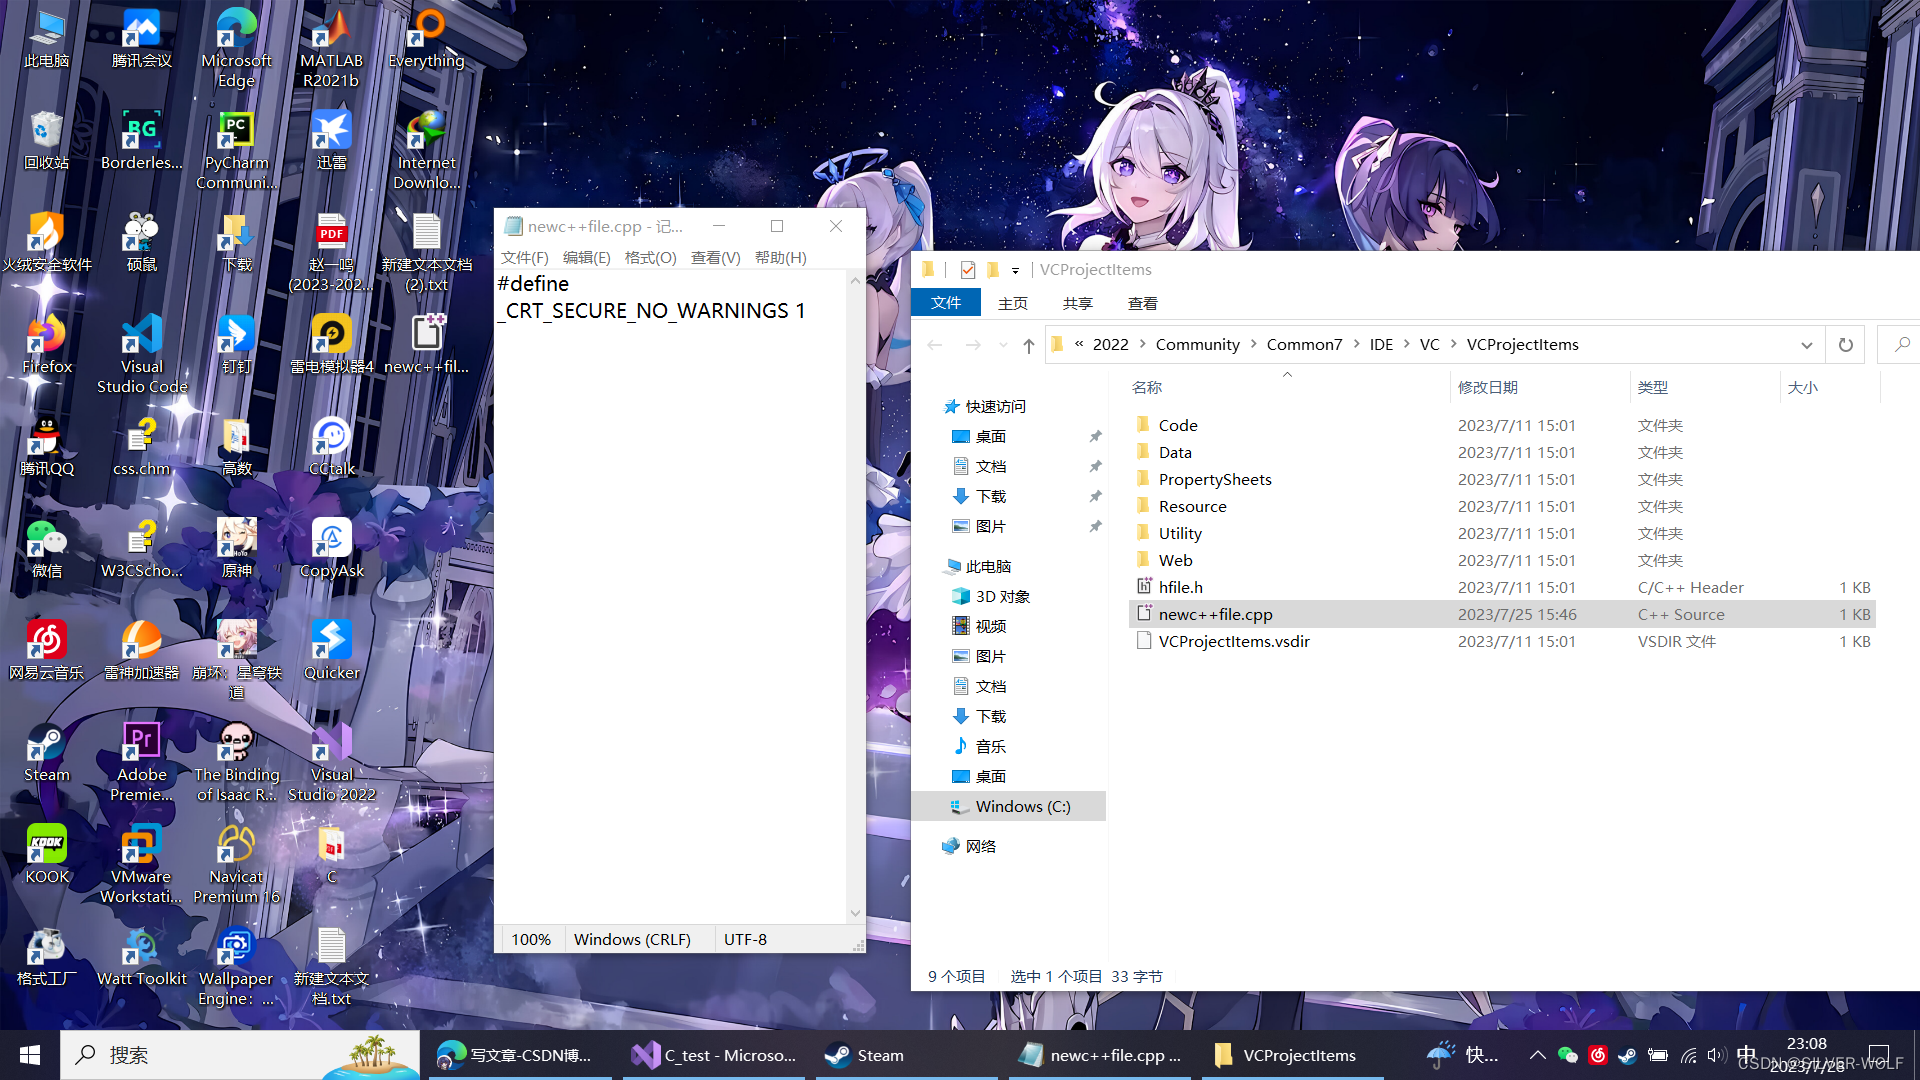The image size is (1920, 1080).
Task: Click the Explorer back navigation arrow
Action: pos(935,345)
